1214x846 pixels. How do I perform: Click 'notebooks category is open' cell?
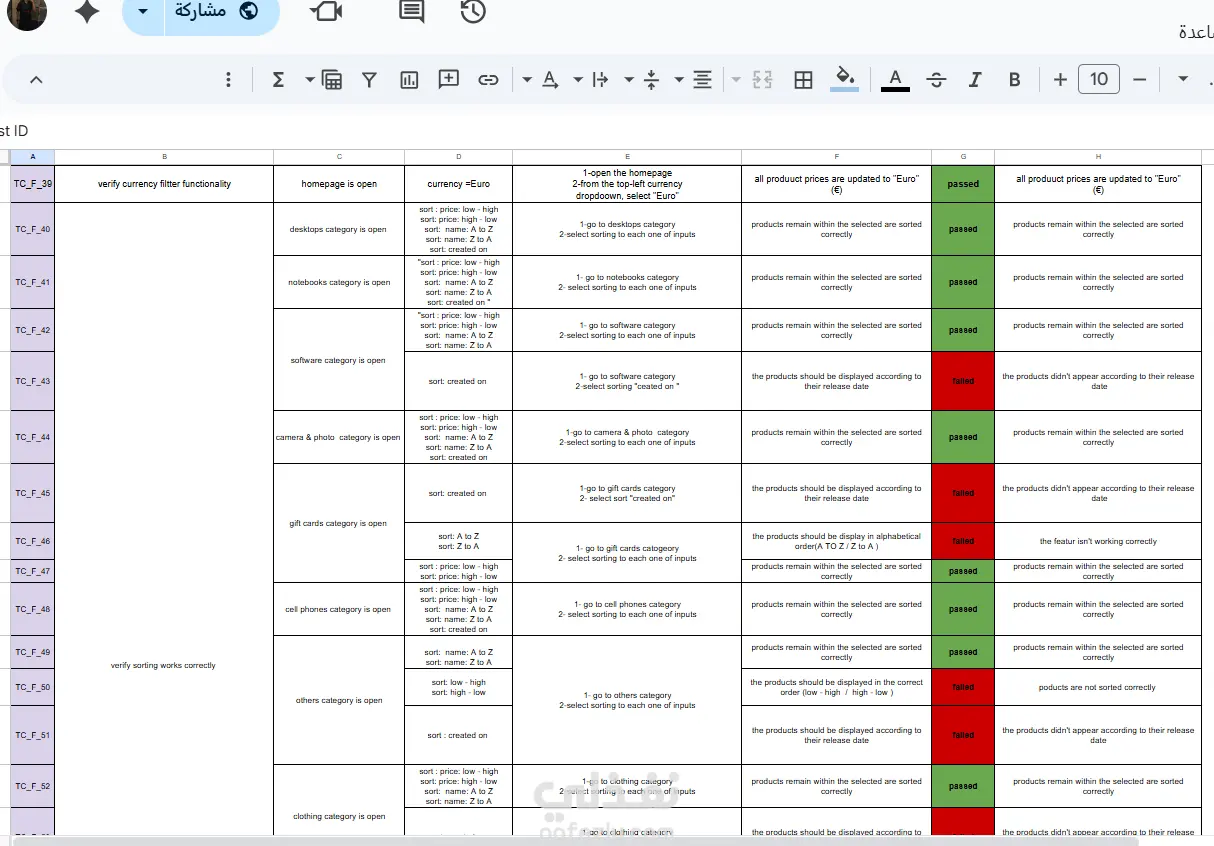(x=339, y=282)
